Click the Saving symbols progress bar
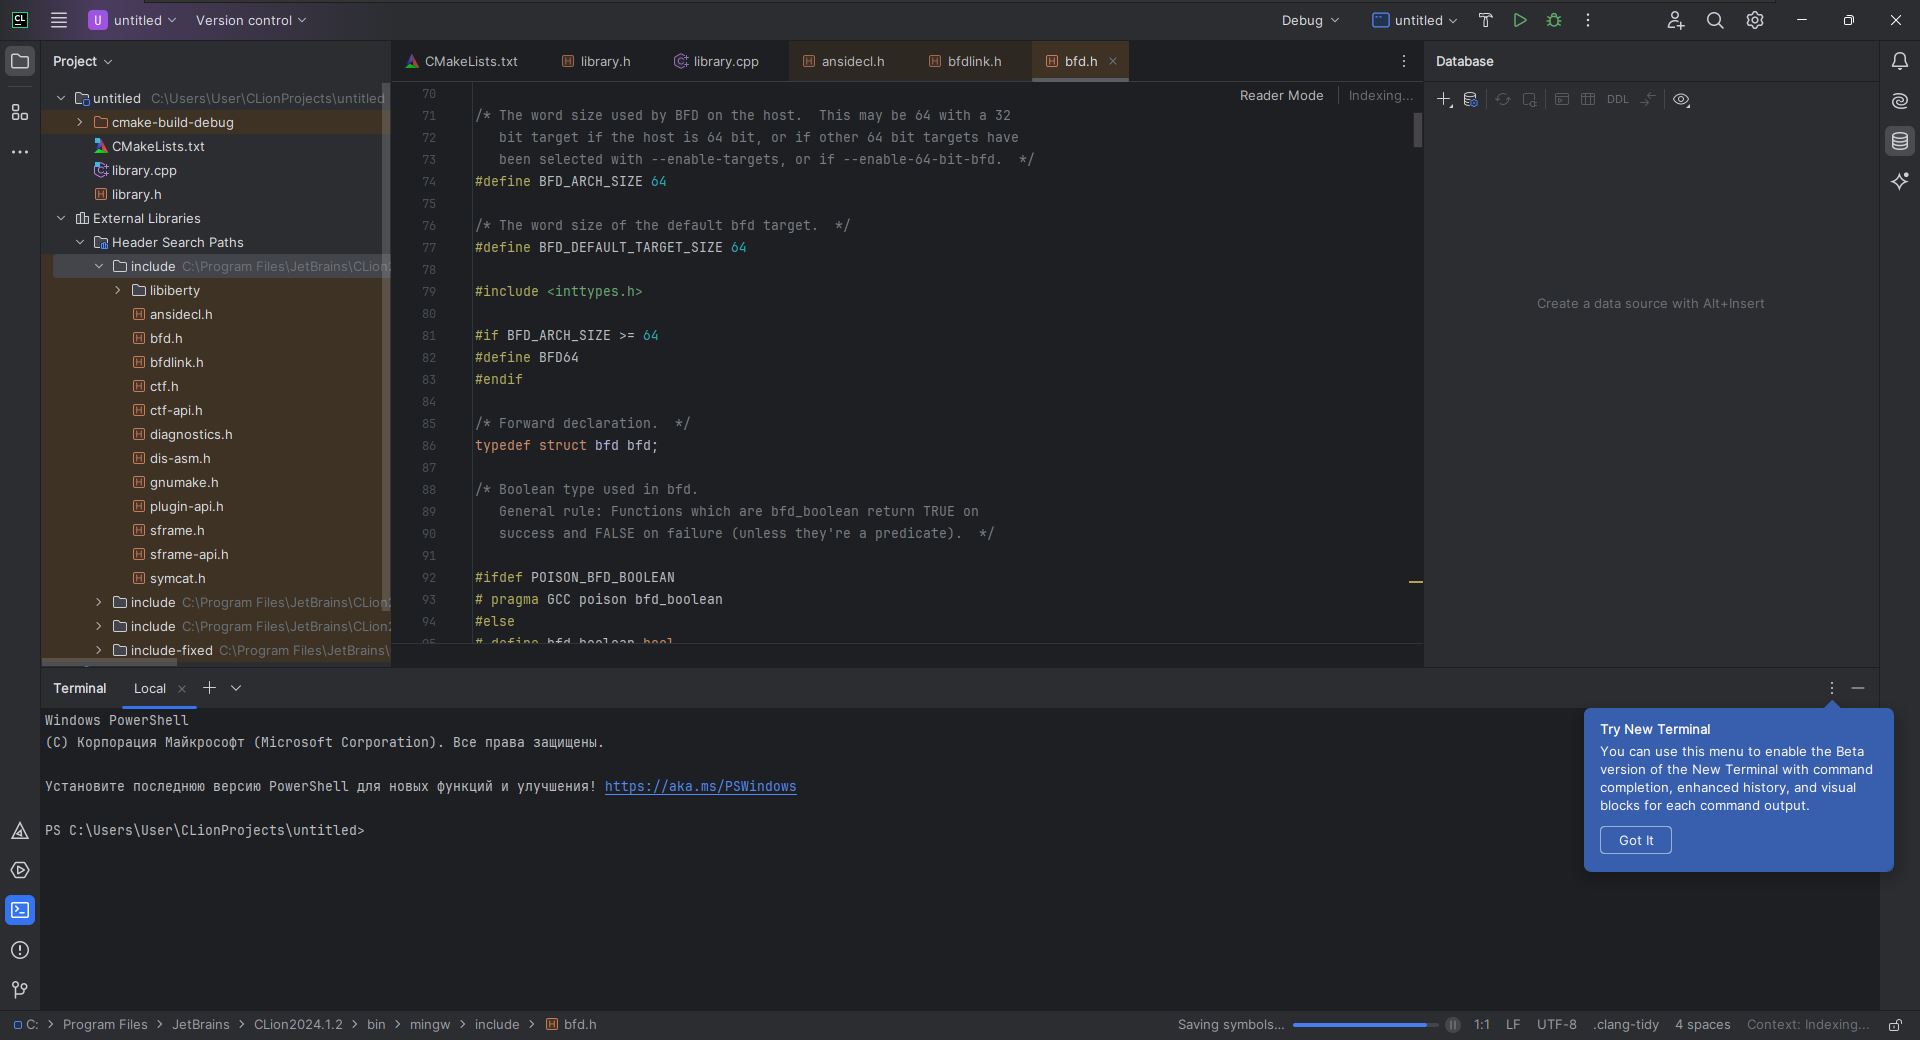Screen dimensions: 1920x1040 point(1365,1025)
